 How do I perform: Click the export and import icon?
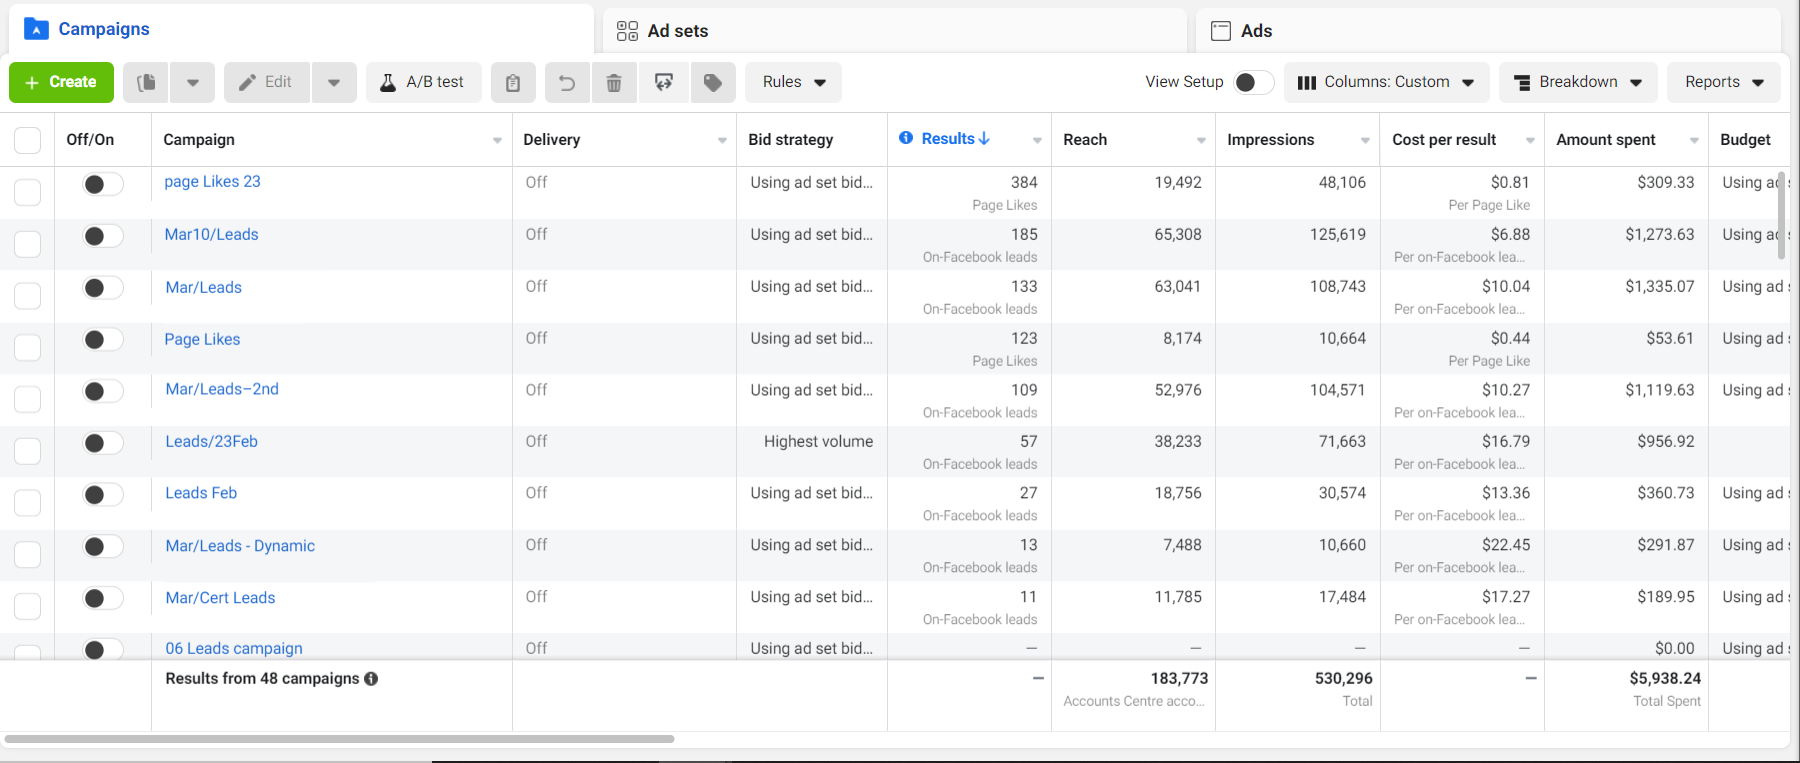click(x=664, y=82)
